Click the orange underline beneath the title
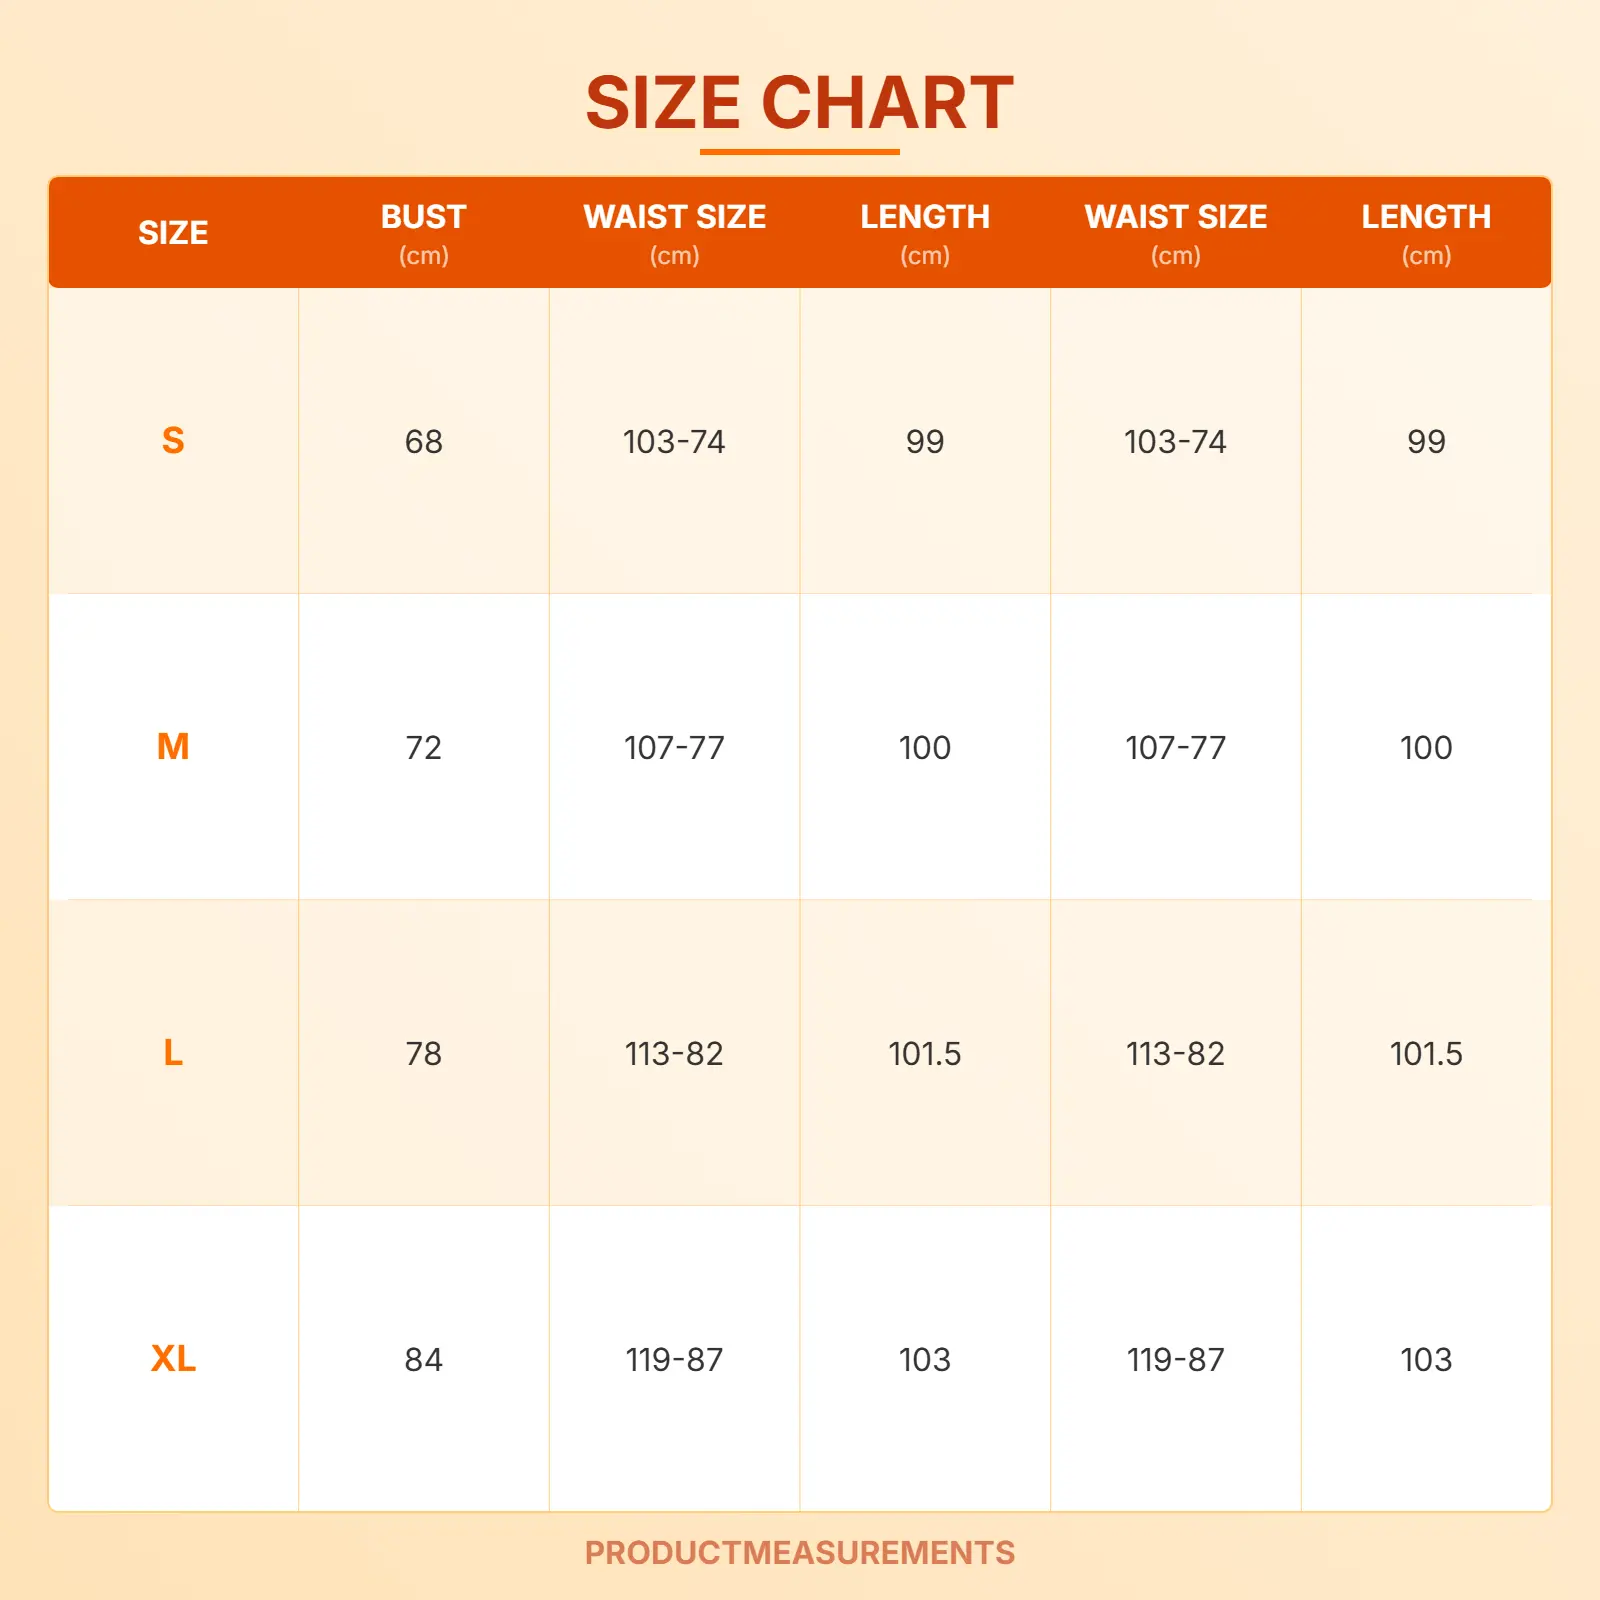The width and height of the screenshot is (1600, 1600). click(x=799, y=152)
